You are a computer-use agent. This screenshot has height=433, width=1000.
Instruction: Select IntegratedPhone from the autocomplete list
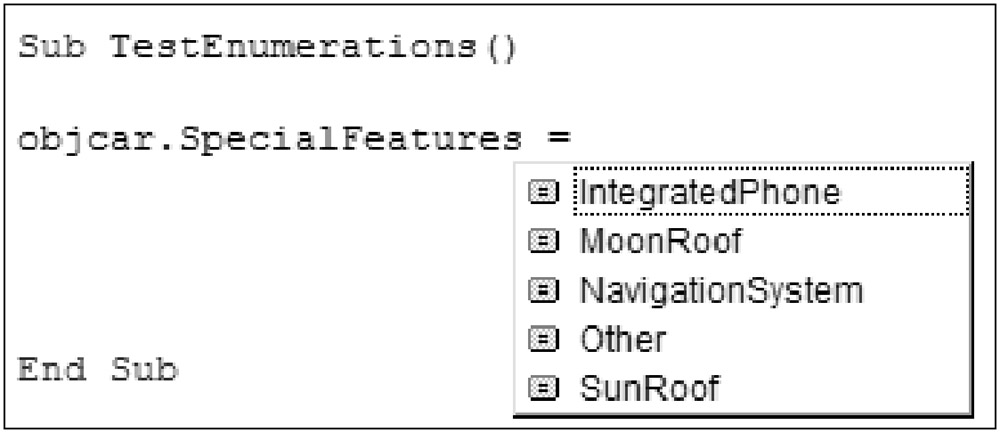tap(709, 193)
